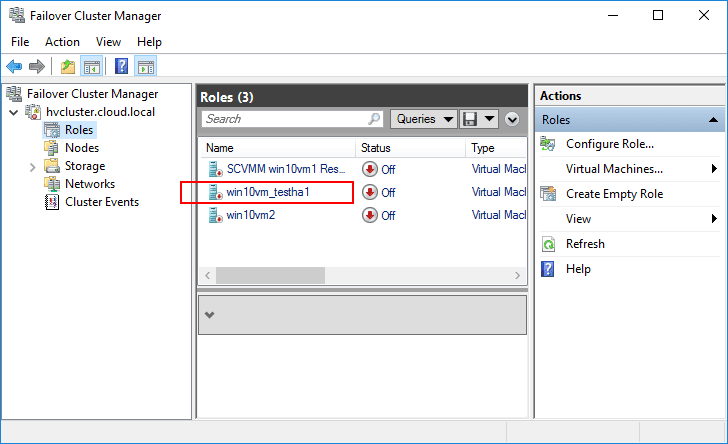This screenshot has height=444, width=728.
Task: Click the scroll right arrow in Roles list
Action: coord(517,275)
